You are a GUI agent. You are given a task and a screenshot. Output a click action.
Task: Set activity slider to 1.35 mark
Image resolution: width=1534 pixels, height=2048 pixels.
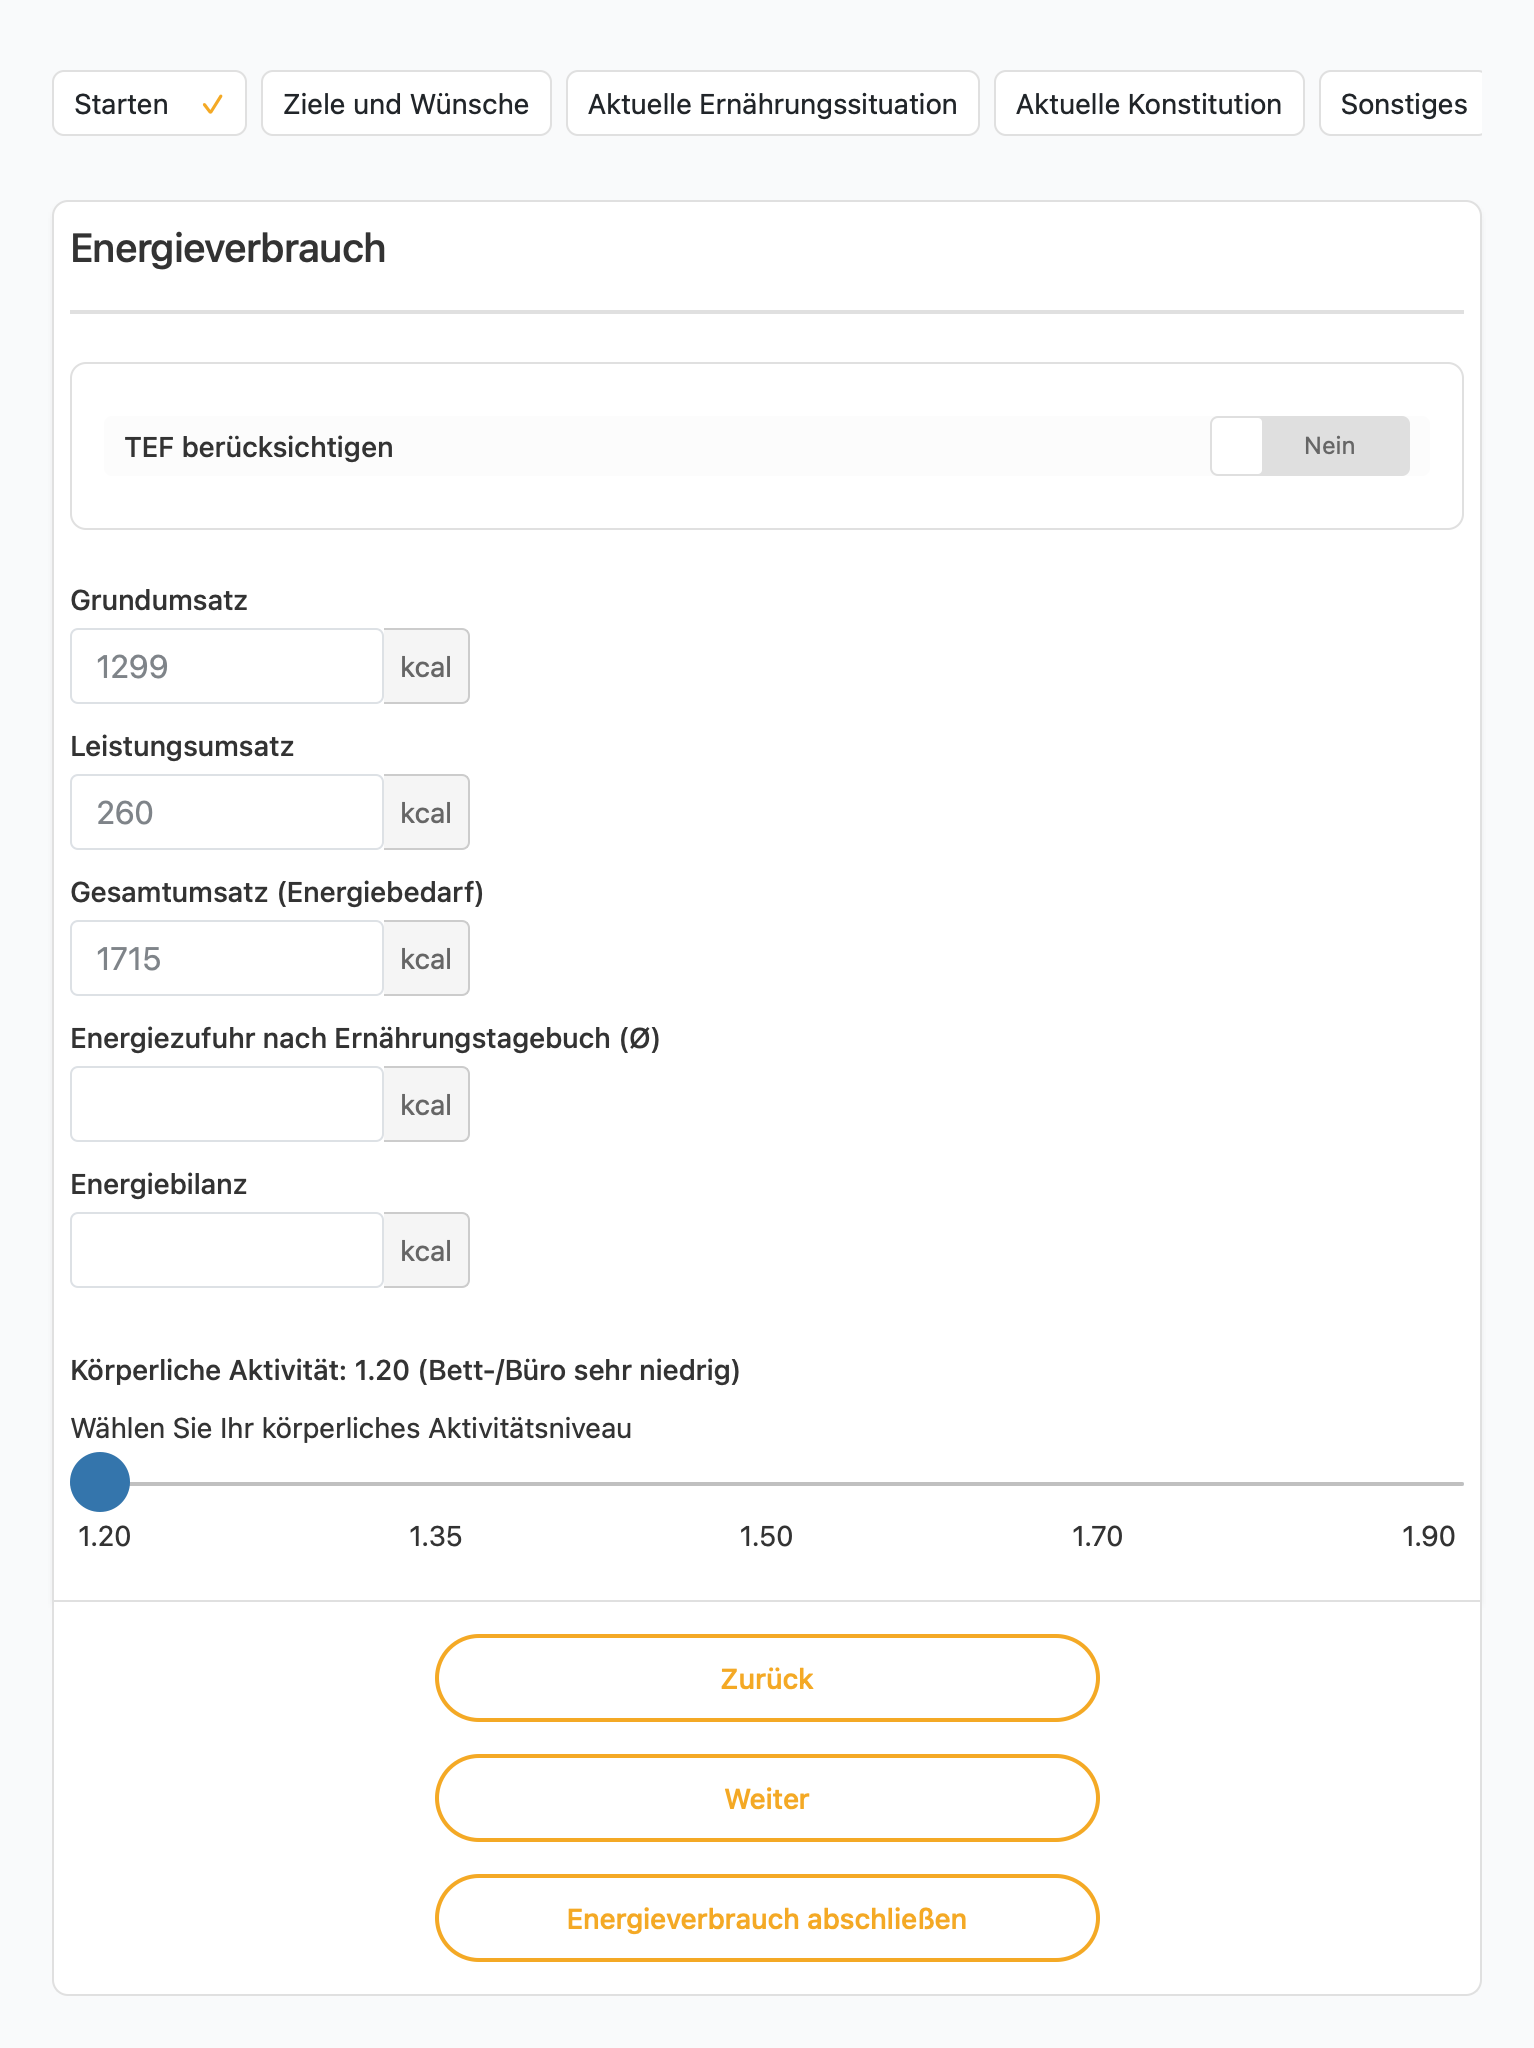436,1484
